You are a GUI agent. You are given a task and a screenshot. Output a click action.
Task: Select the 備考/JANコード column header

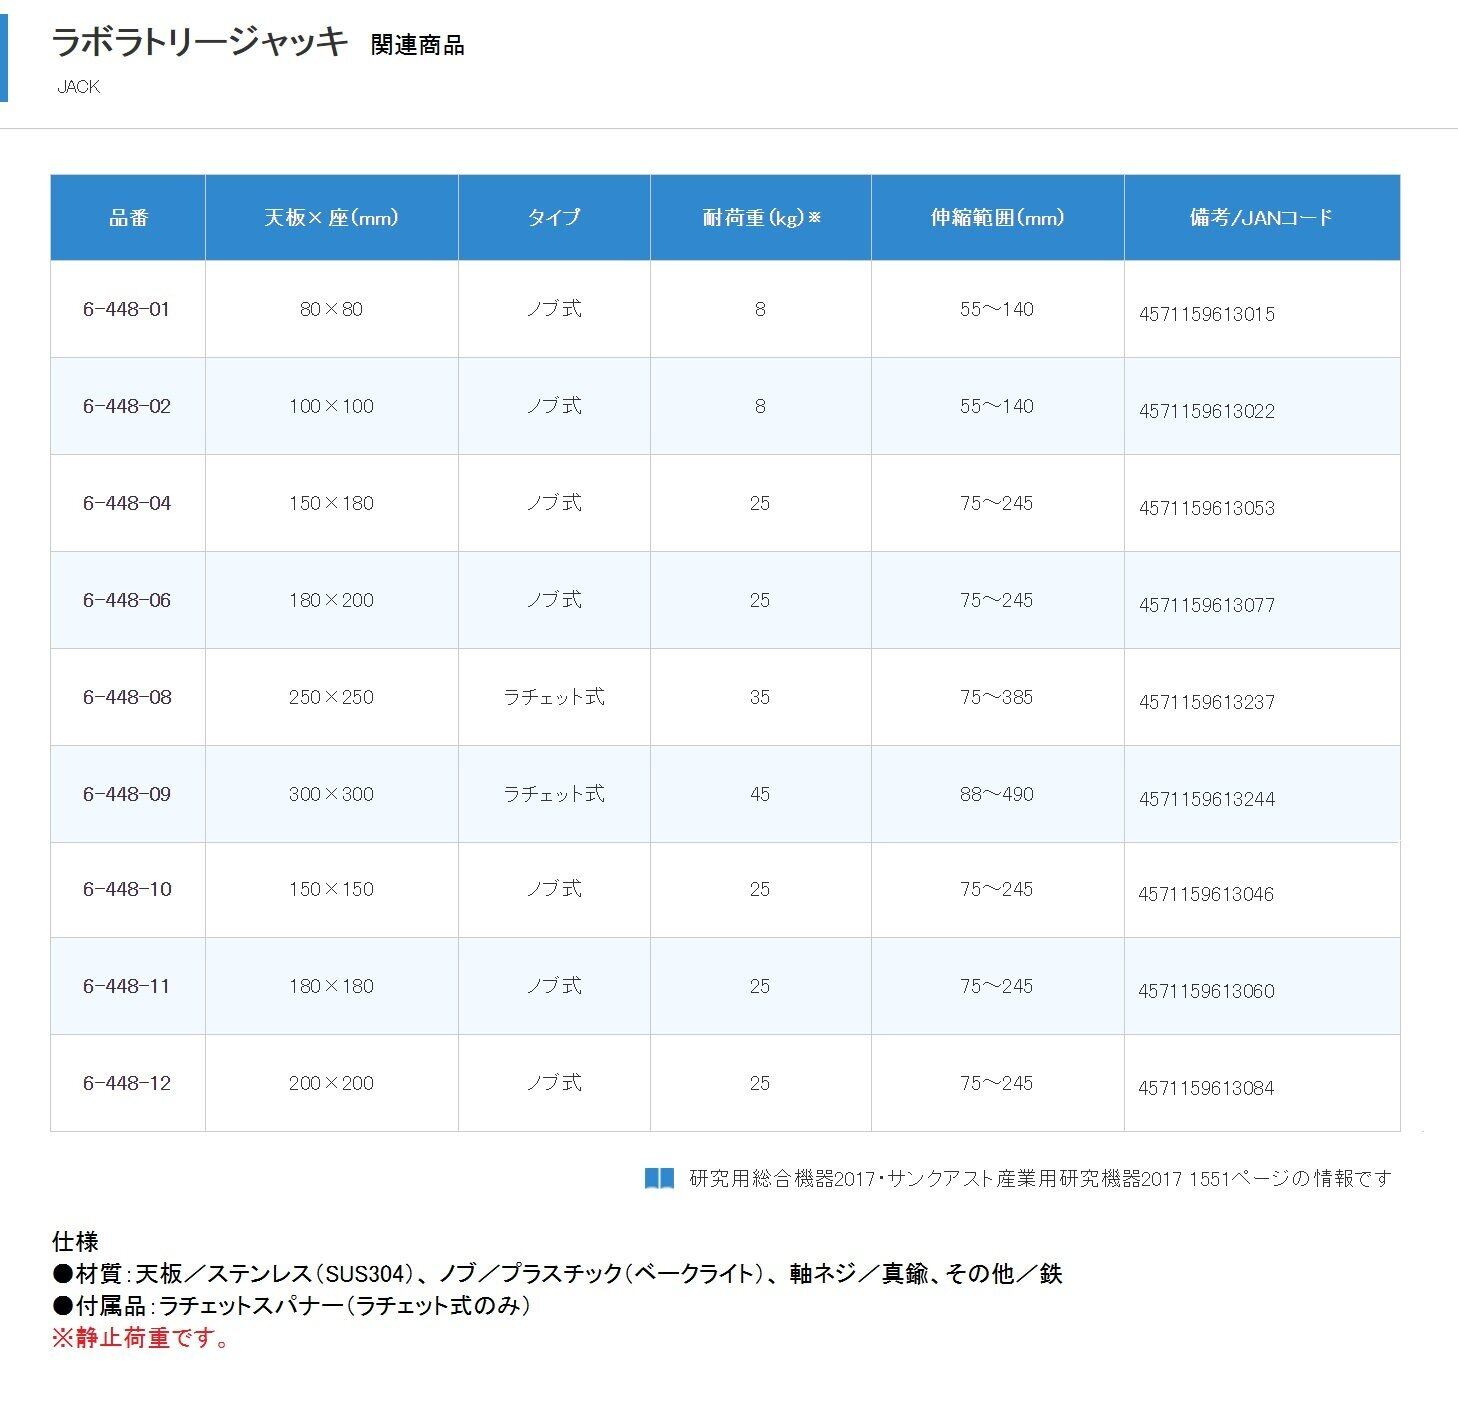pyautogui.click(x=1262, y=218)
